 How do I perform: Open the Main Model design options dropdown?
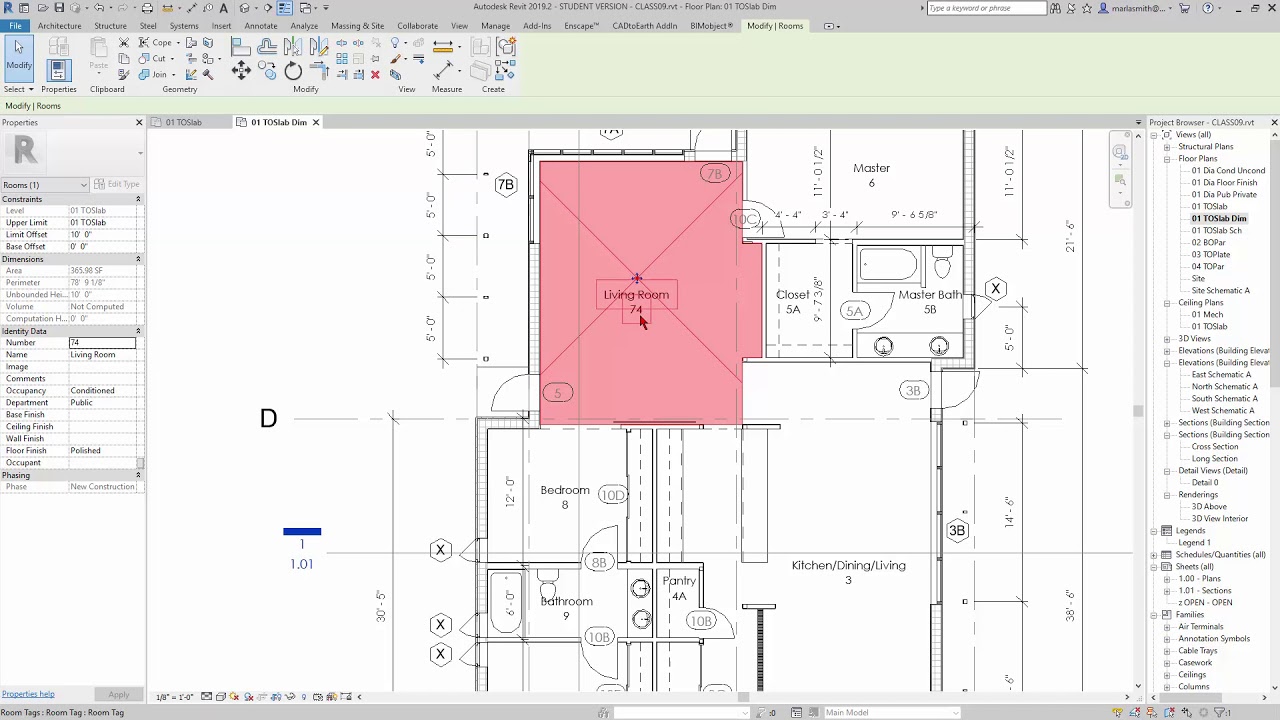(890, 713)
